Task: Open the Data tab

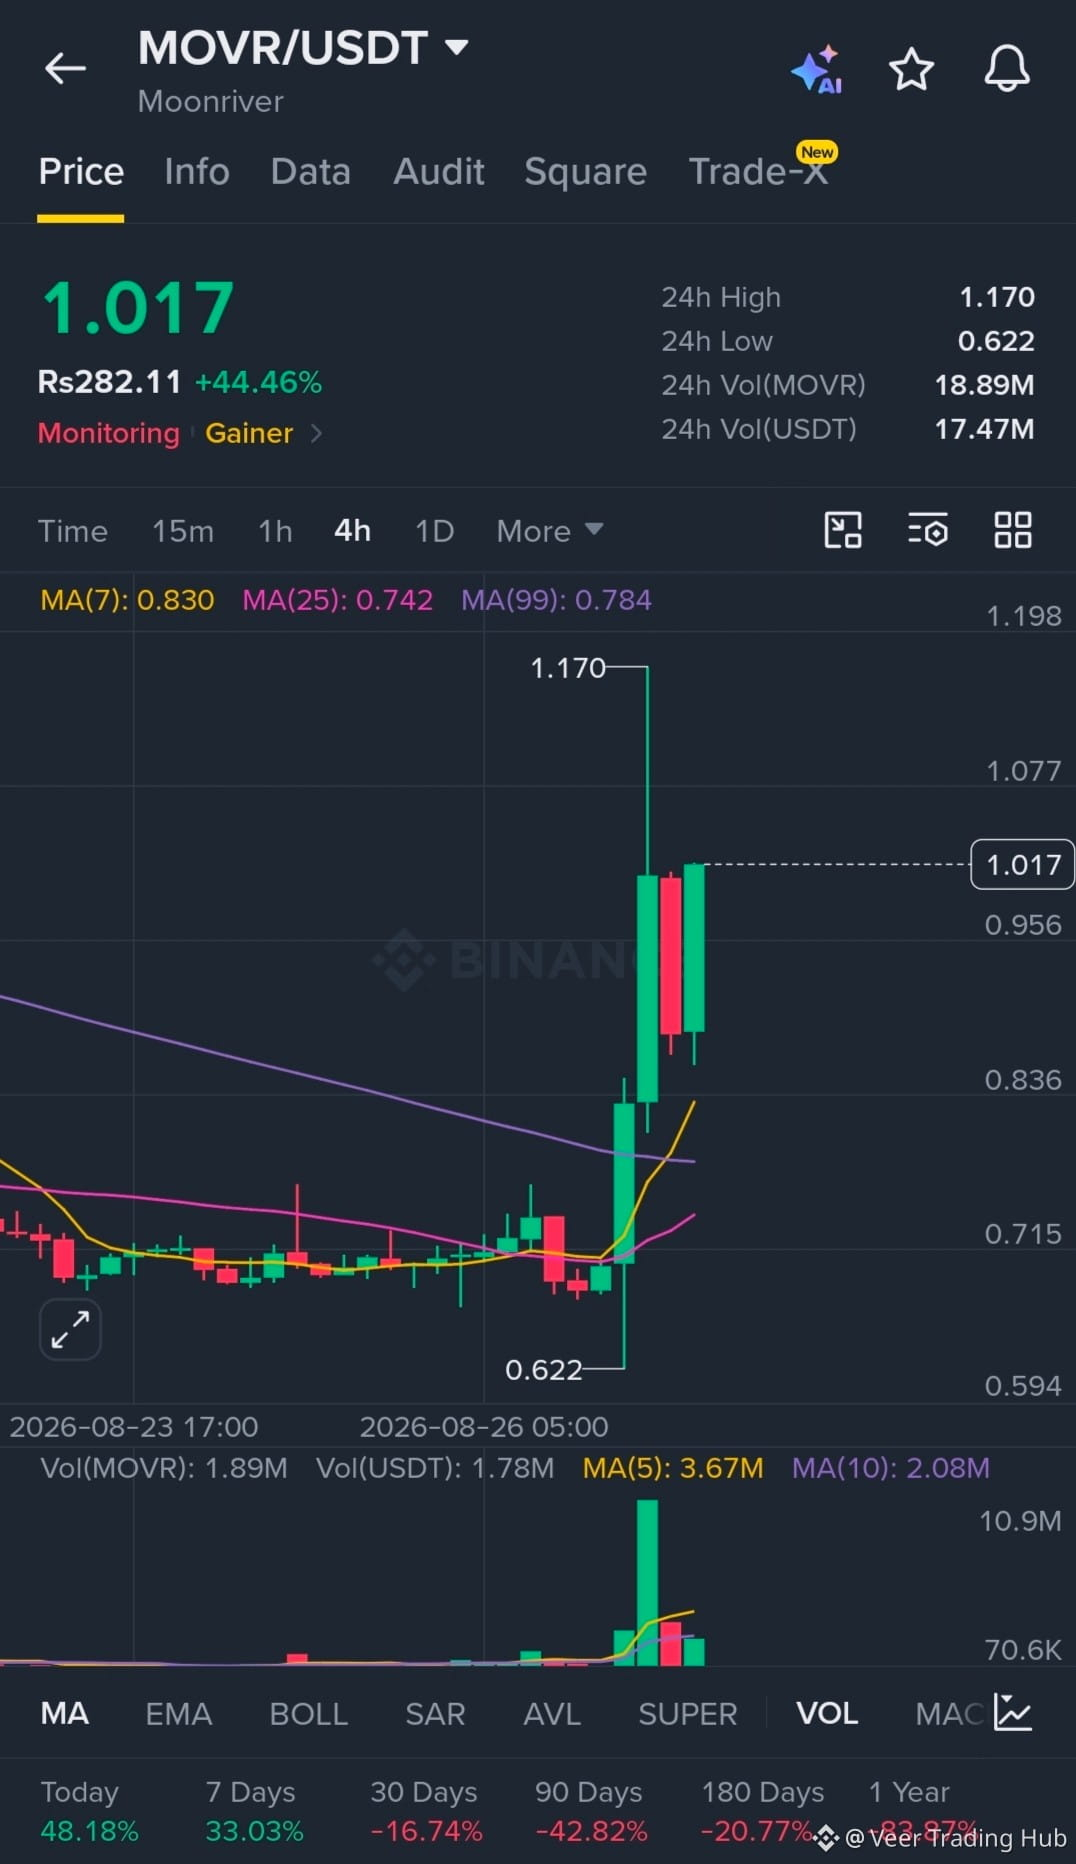Action: 311,171
